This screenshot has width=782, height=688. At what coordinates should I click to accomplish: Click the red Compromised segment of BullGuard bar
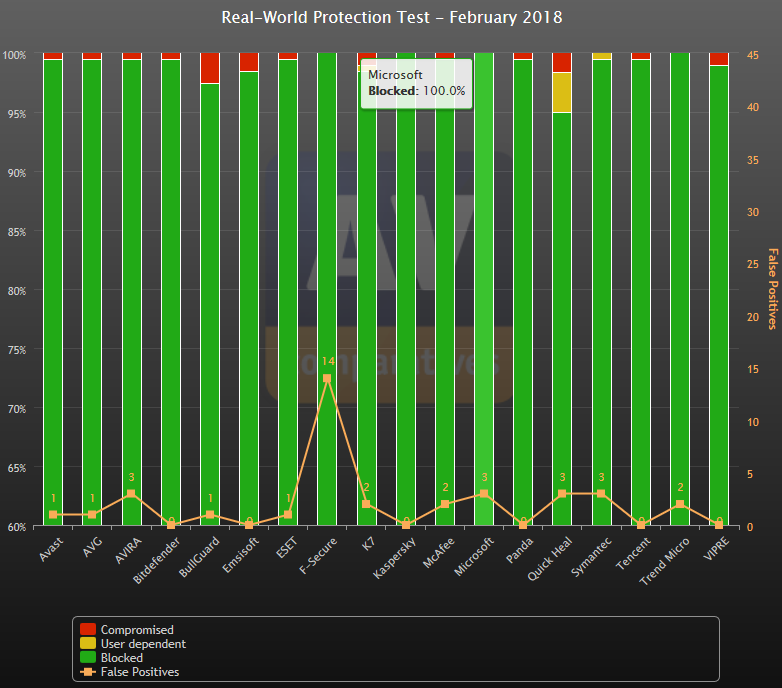pyautogui.click(x=210, y=68)
